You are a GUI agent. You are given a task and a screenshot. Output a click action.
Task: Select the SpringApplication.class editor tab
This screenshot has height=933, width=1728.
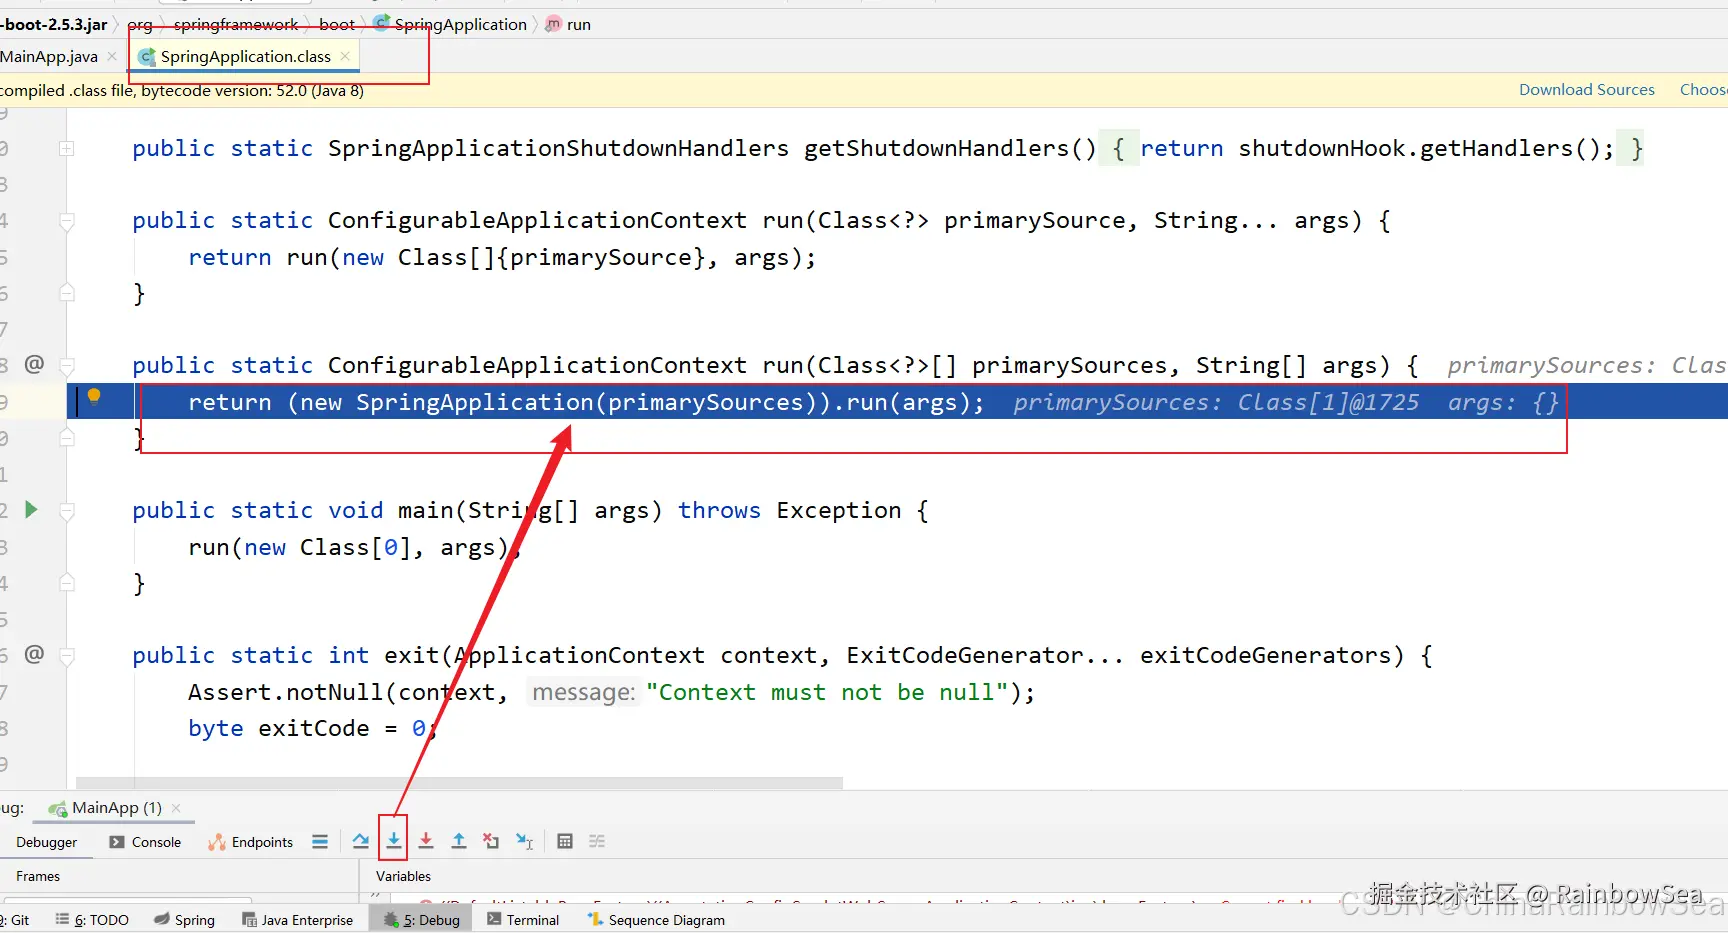pyautogui.click(x=245, y=56)
